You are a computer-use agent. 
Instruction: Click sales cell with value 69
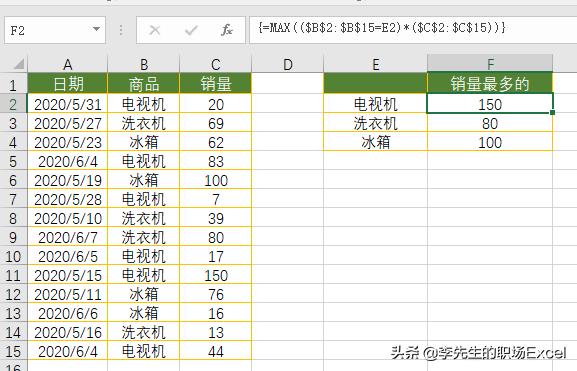(216, 123)
